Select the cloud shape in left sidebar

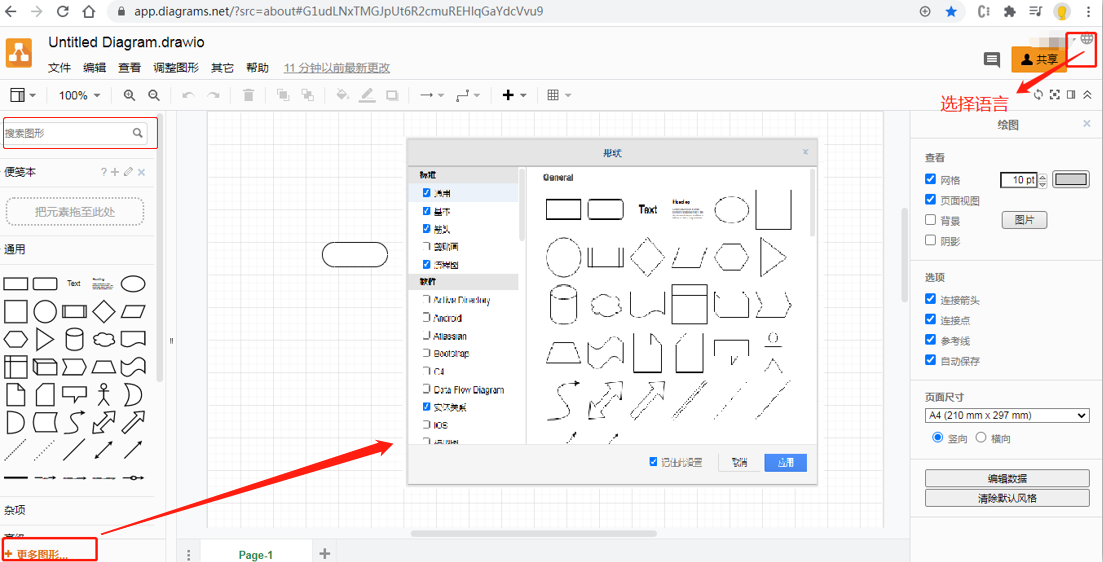coord(103,339)
